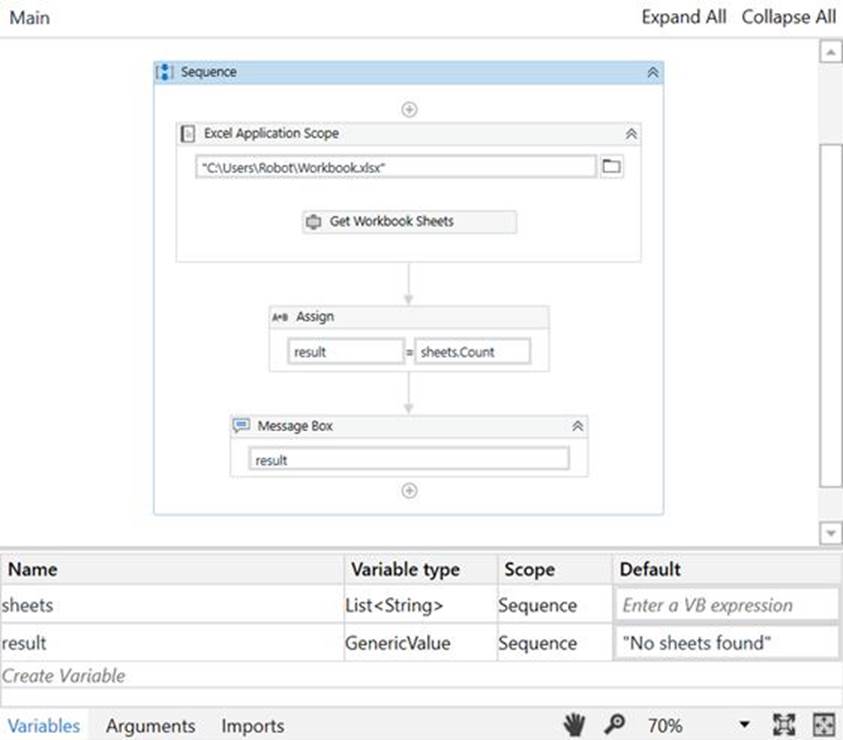Click the pan hand tool icon

coord(574,725)
